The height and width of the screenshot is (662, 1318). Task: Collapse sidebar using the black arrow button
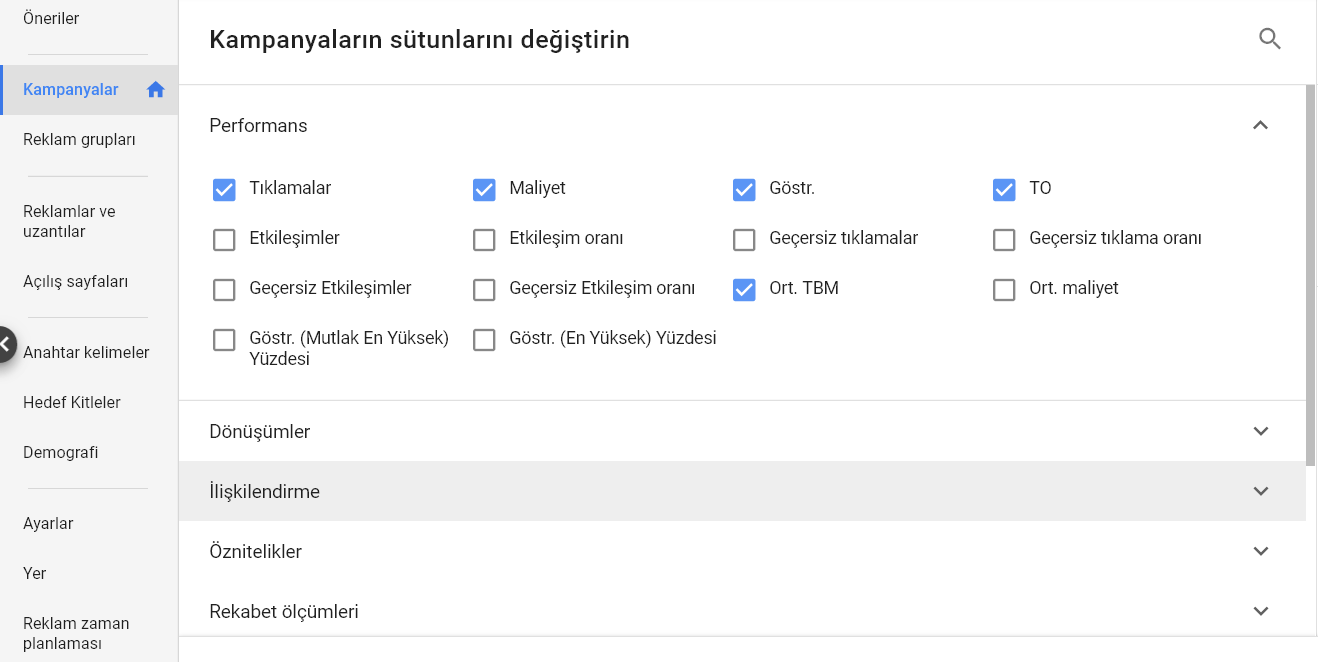[5, 344]
